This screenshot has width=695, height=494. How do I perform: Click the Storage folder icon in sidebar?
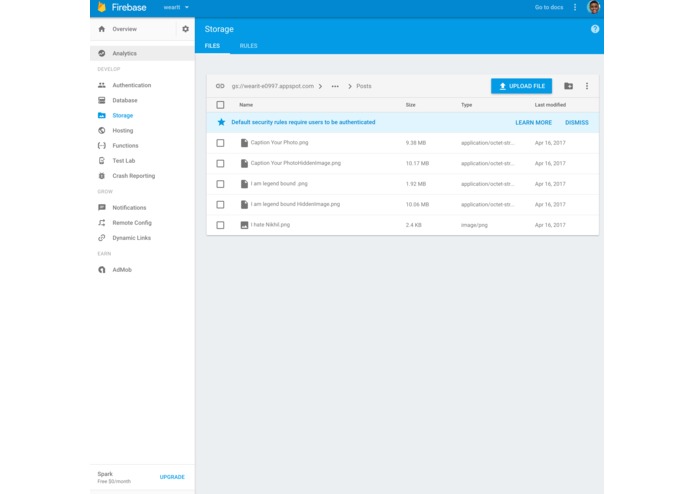102,115
